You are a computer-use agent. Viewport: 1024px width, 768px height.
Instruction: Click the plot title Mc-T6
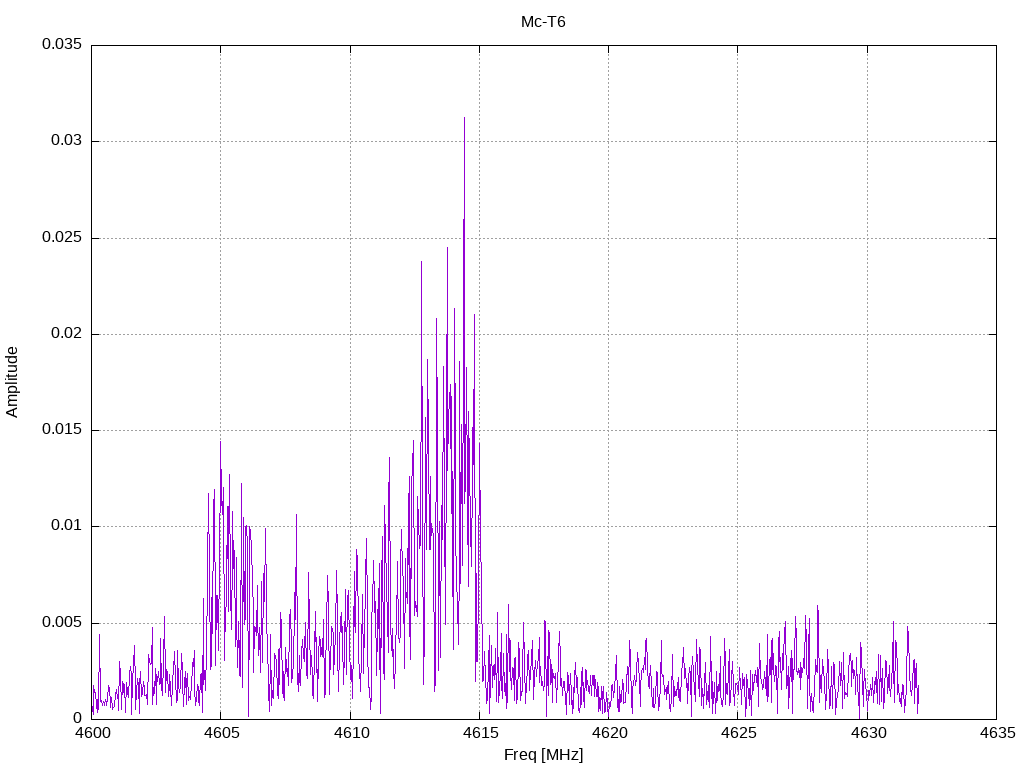(x=543, y=22)
